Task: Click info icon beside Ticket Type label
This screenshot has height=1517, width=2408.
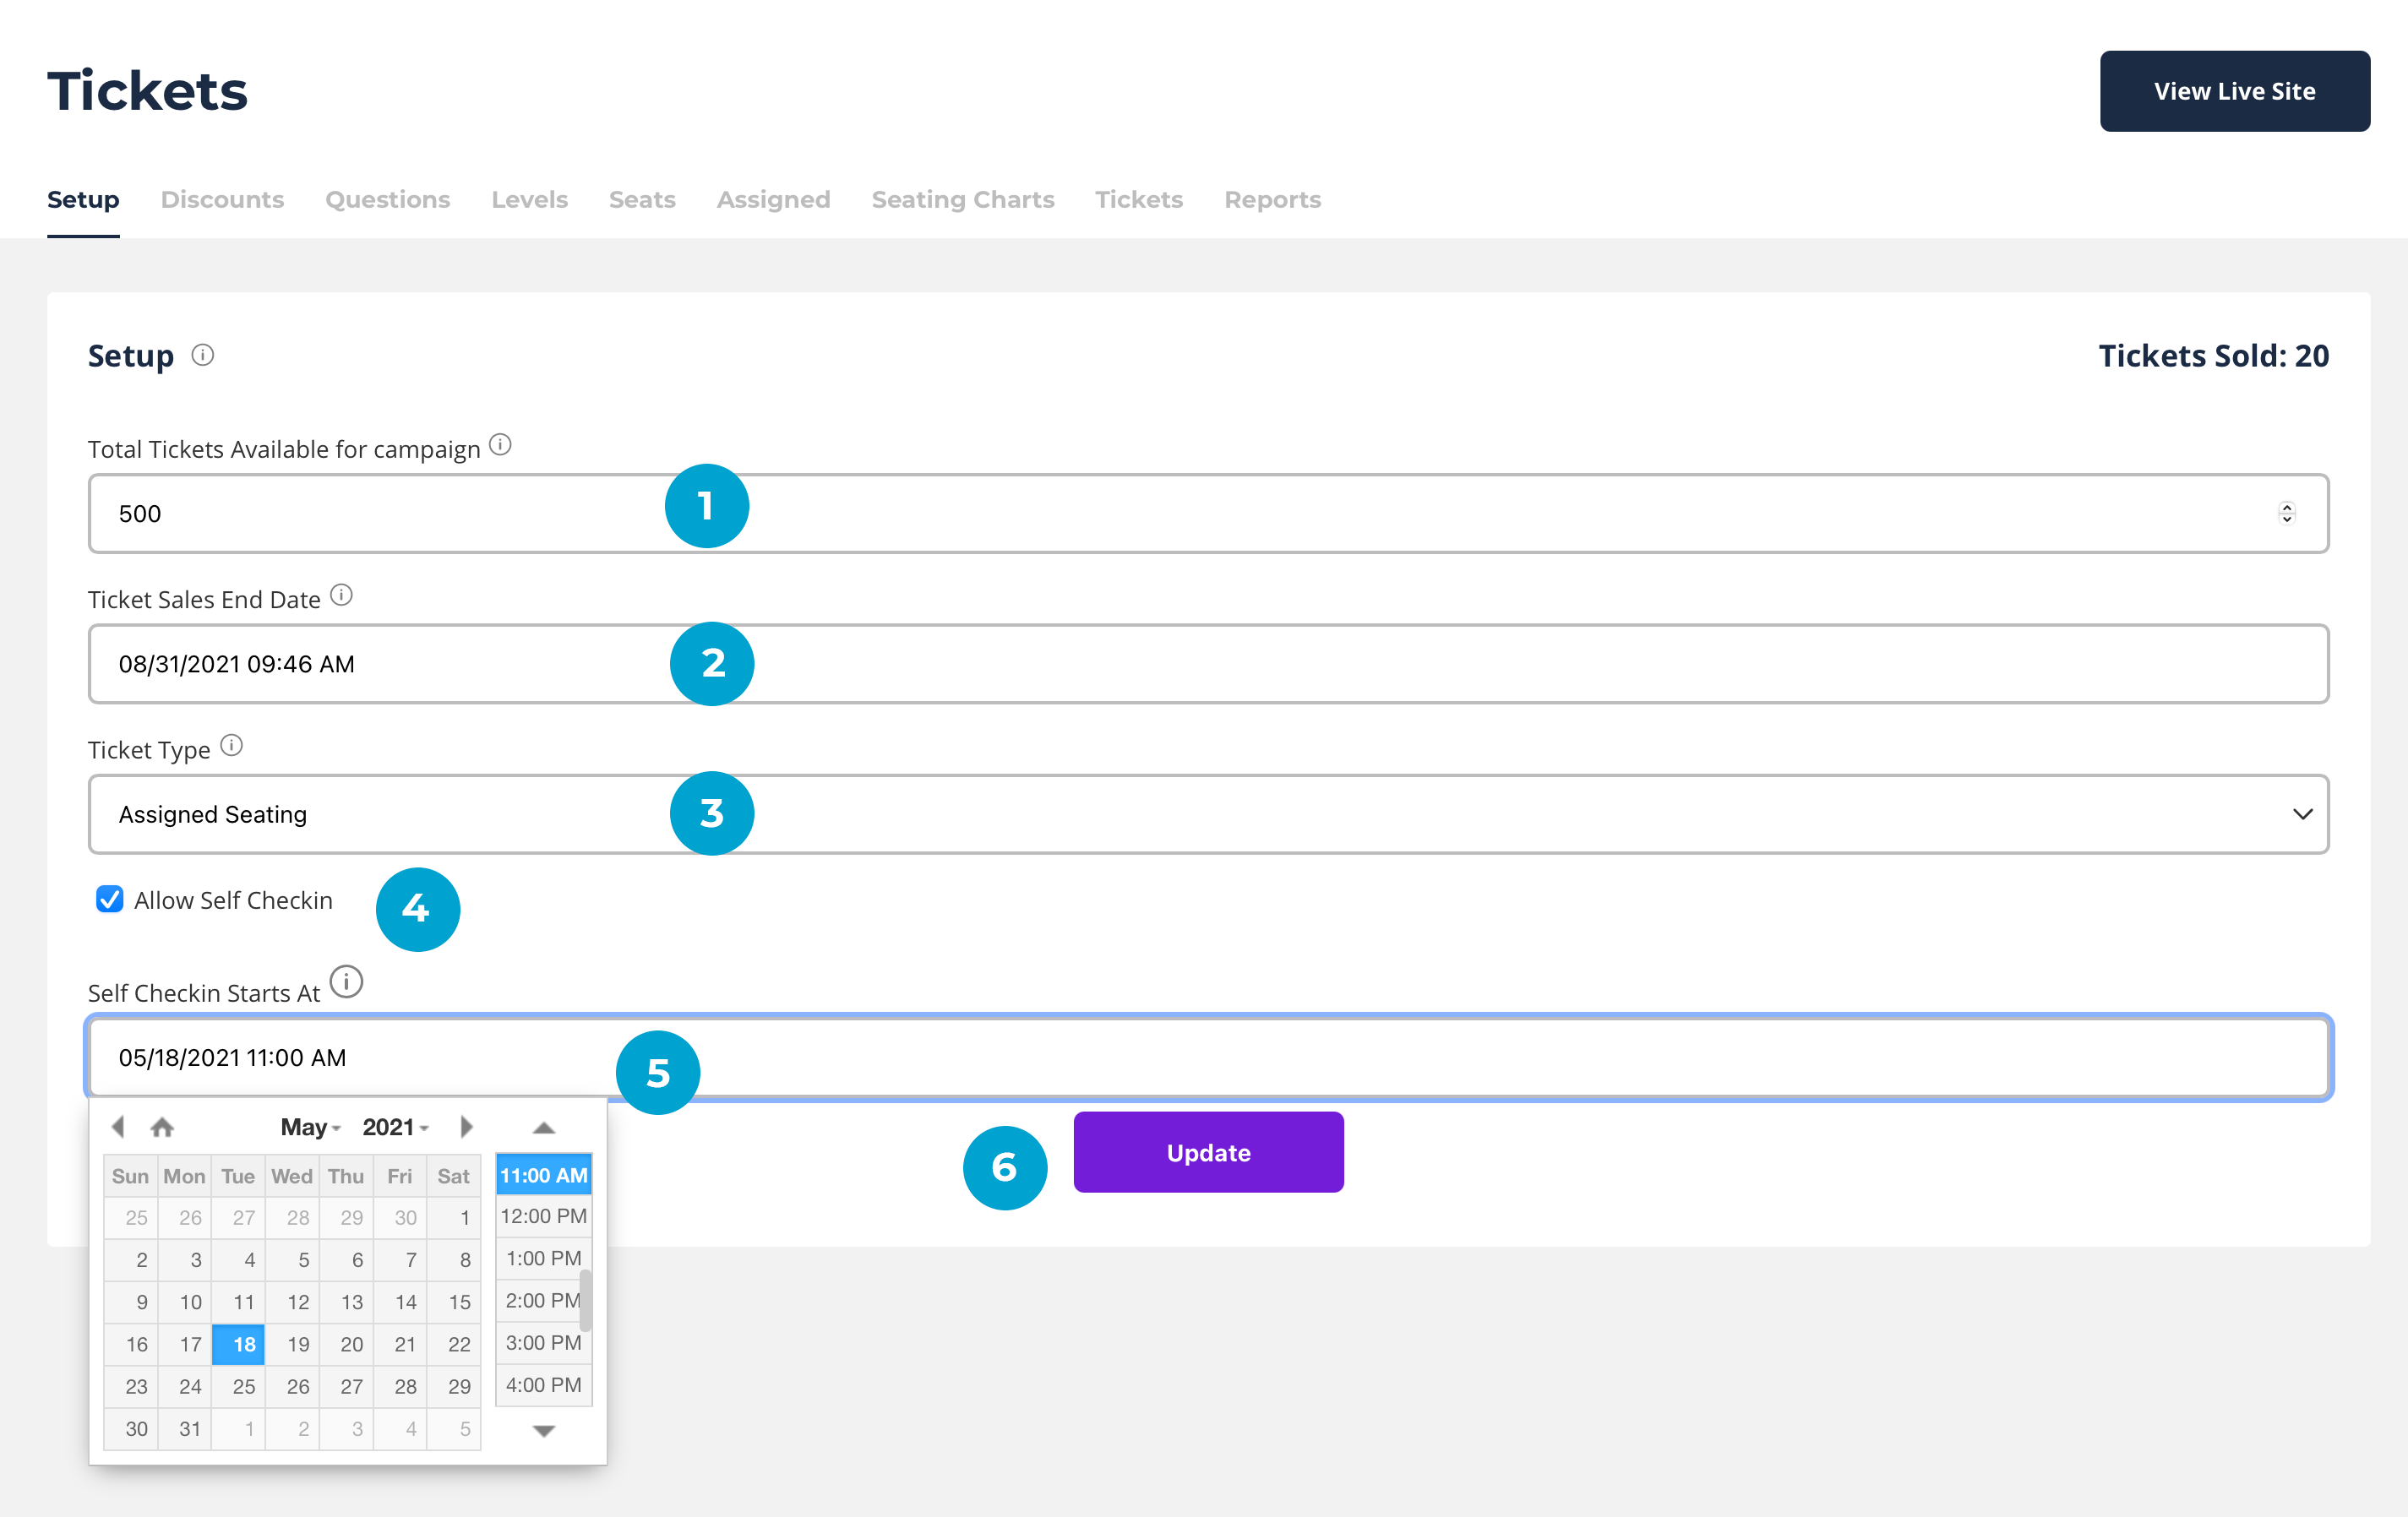Action: [232, 746]
